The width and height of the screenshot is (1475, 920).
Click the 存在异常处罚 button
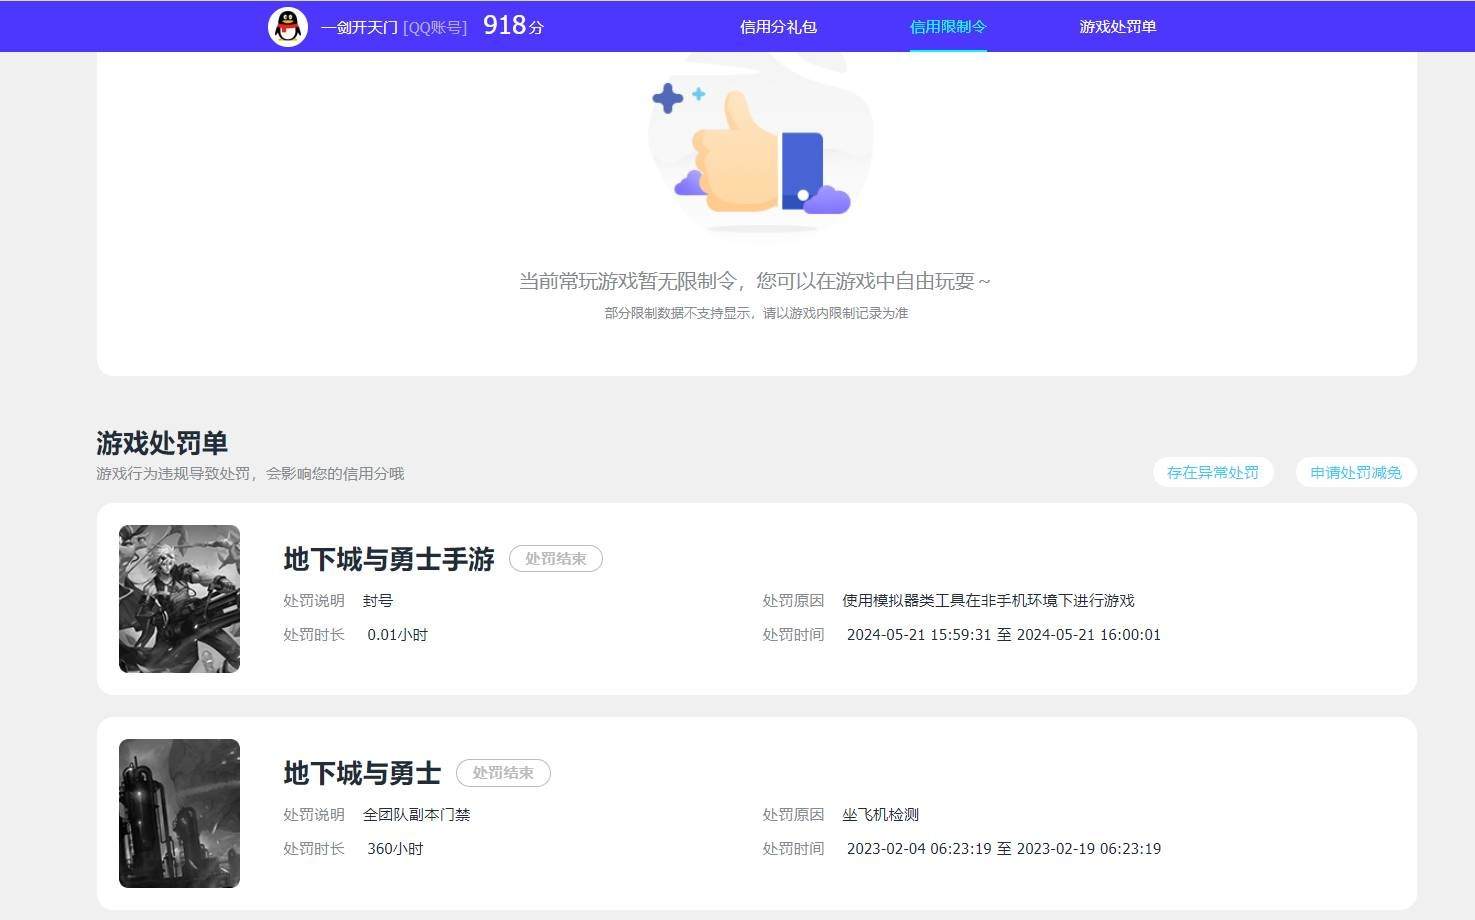1213,472
